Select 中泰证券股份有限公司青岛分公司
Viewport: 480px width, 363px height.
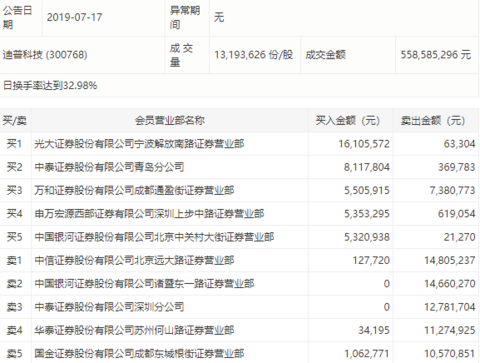(109, 167)
